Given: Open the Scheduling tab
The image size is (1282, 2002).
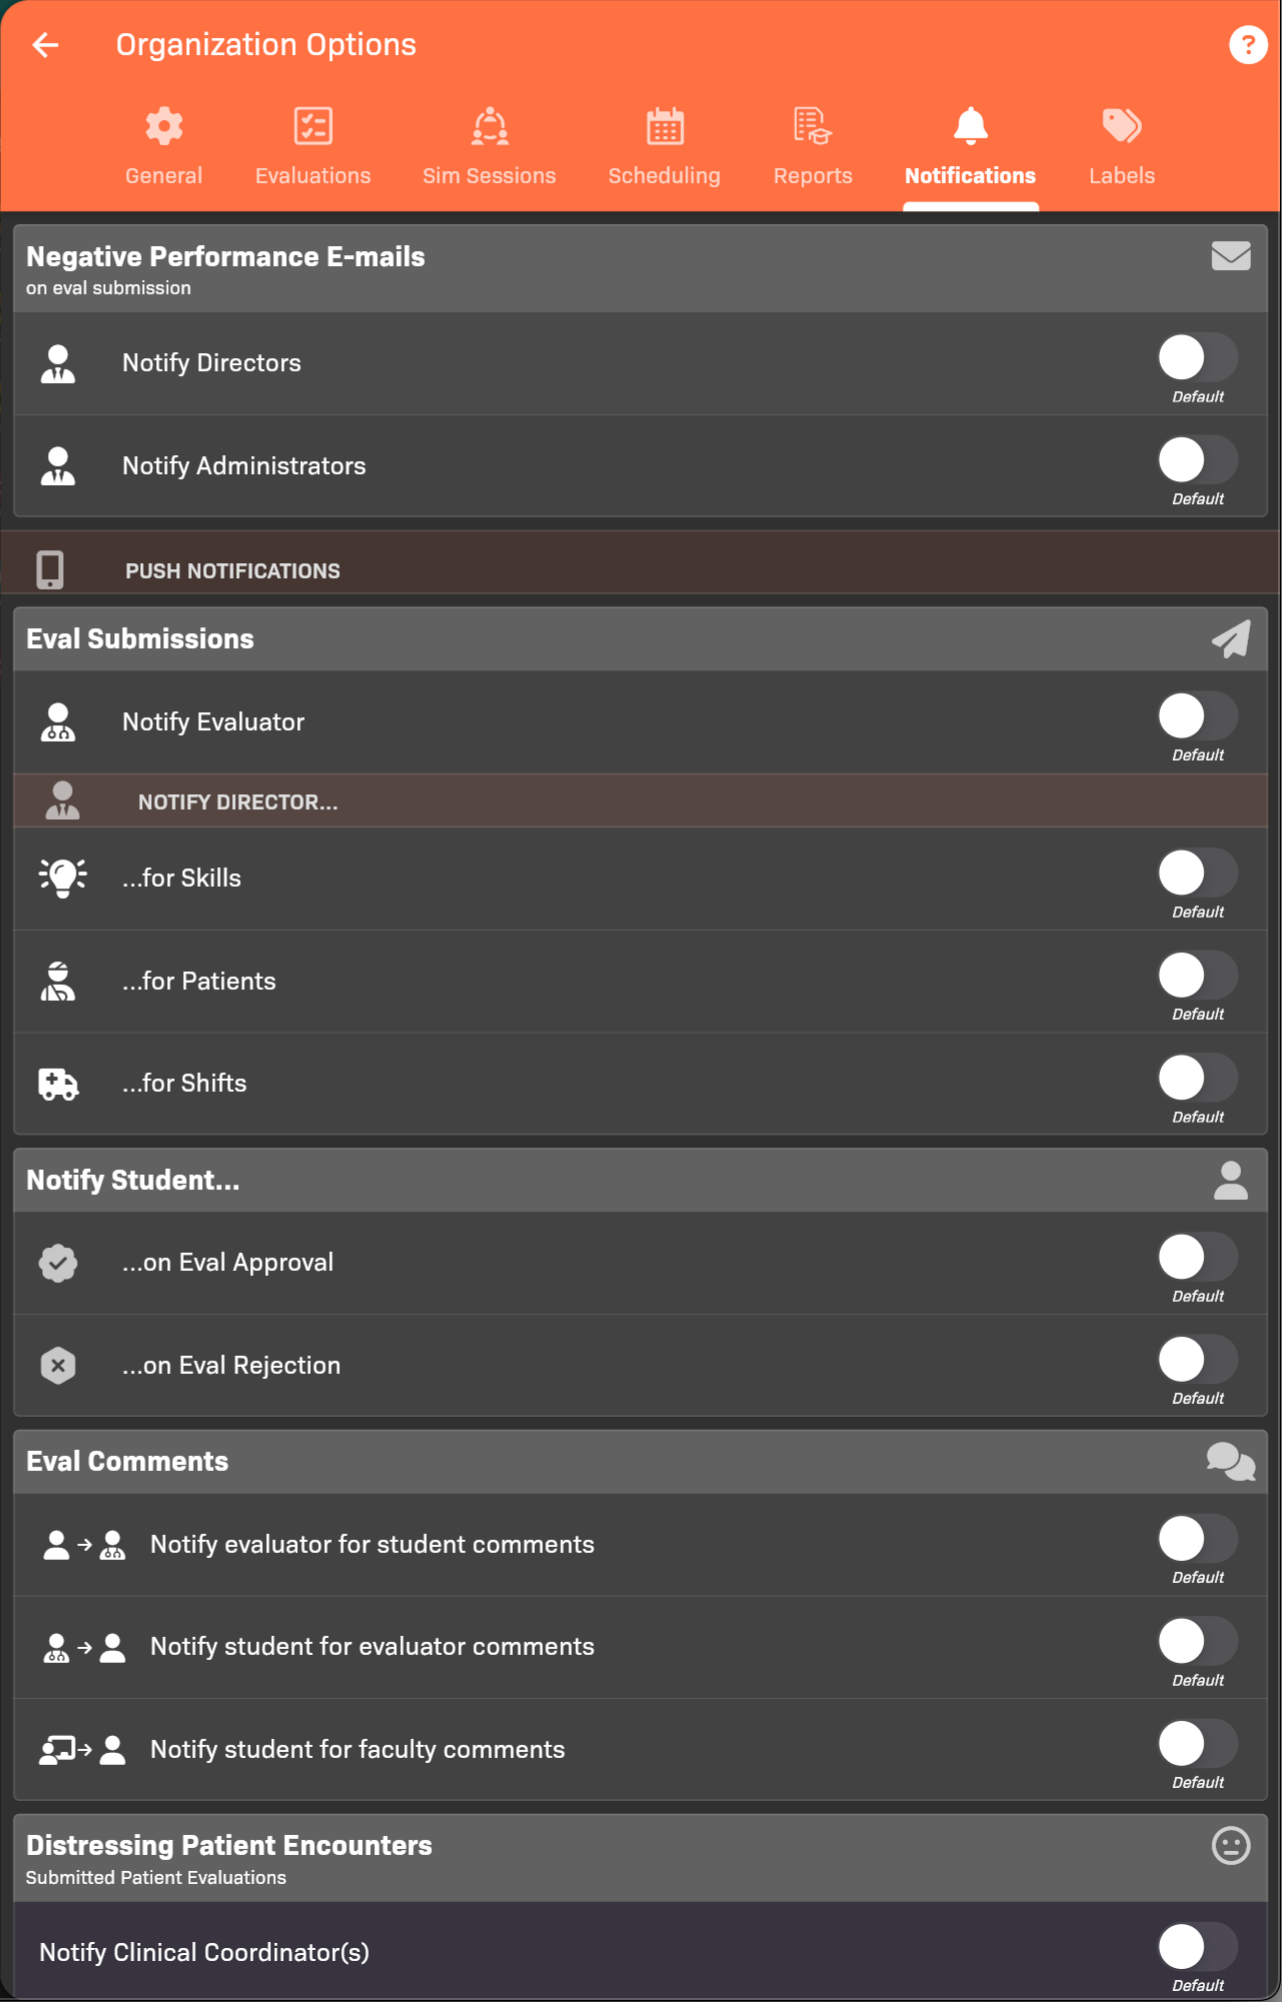Looking at the screenshot, I should pos(664,146).
